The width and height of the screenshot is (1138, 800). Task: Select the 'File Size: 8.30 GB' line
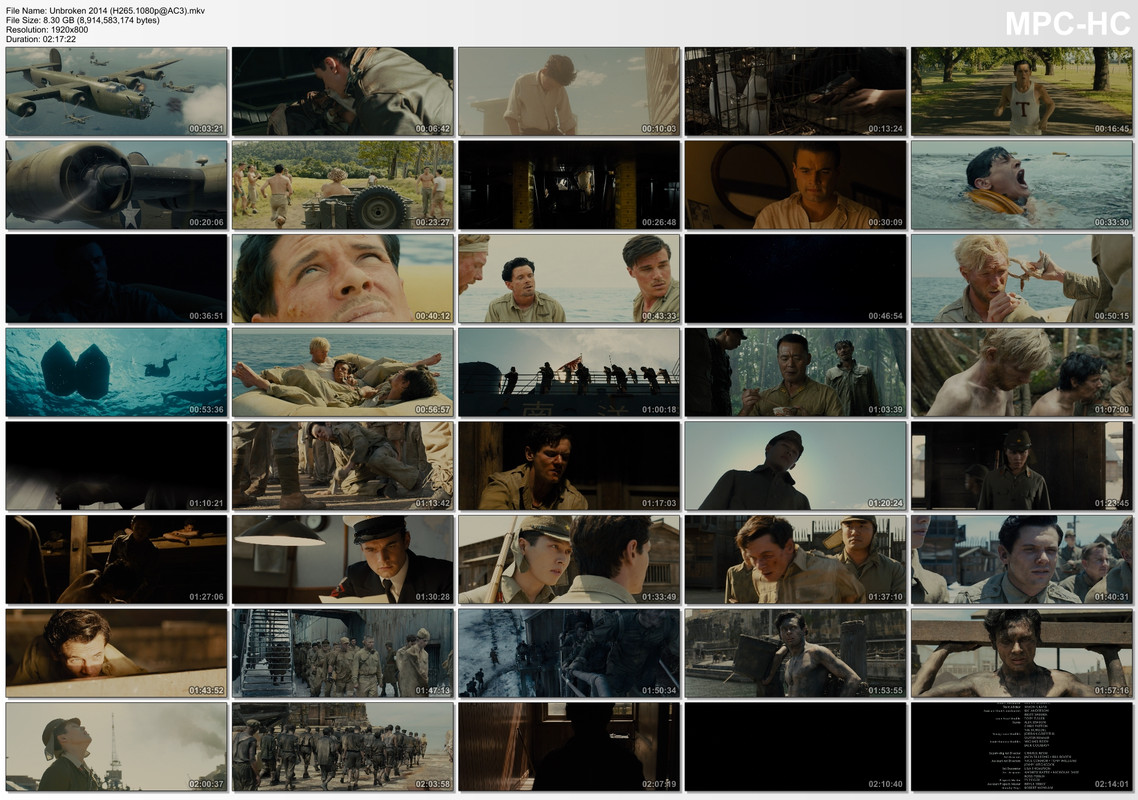tap(83, 20)
